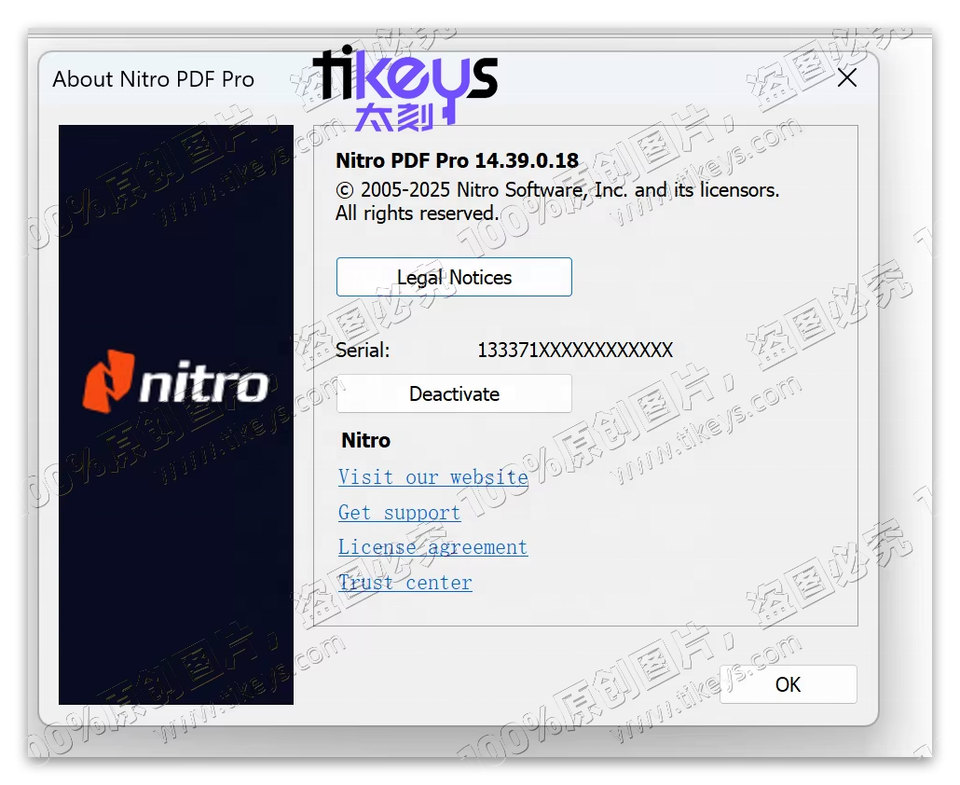Click the copyright 2005-2025 Nitro Software text
Viewport: 960px width, 785px height.
point(557,190)
